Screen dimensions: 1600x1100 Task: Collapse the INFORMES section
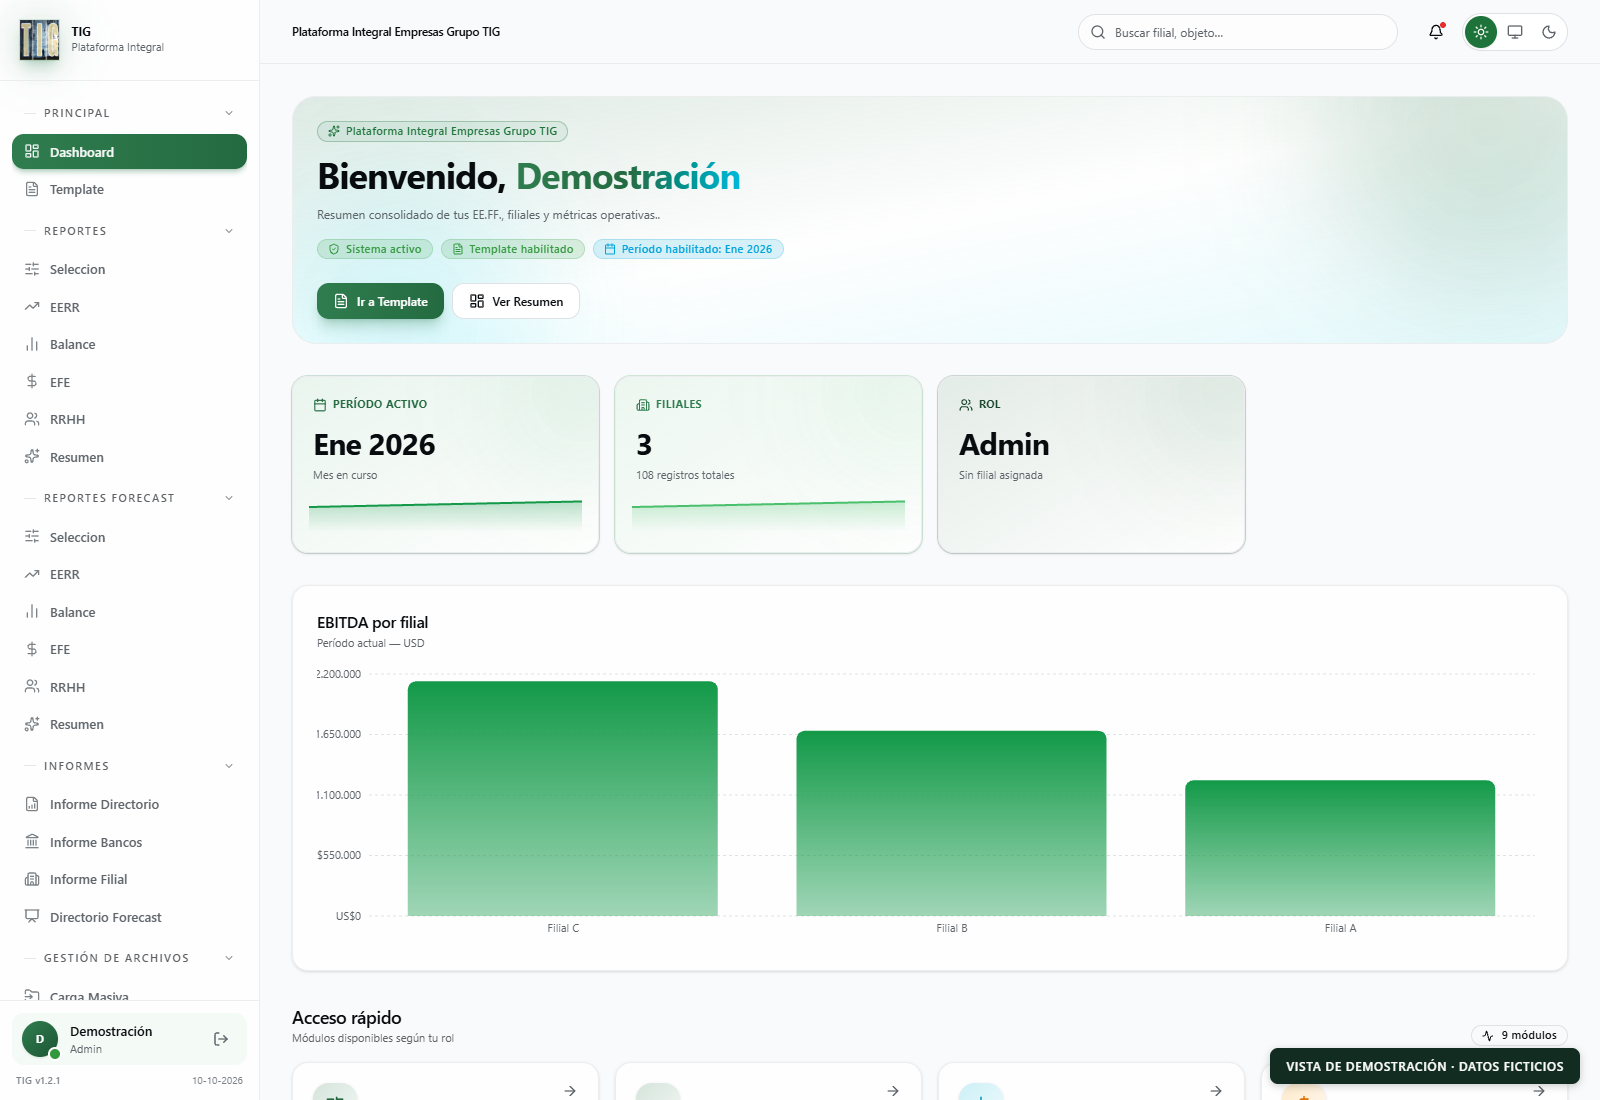point(229,766)
